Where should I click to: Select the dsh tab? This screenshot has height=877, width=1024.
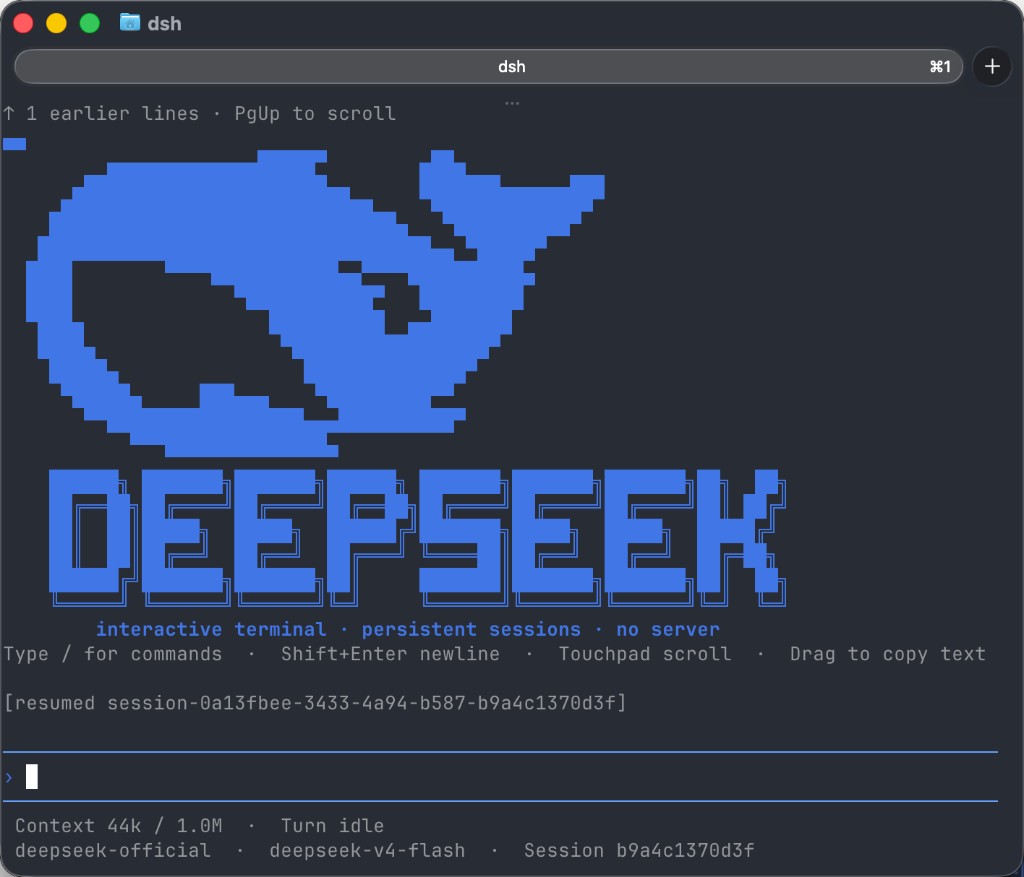coord(488,67)
